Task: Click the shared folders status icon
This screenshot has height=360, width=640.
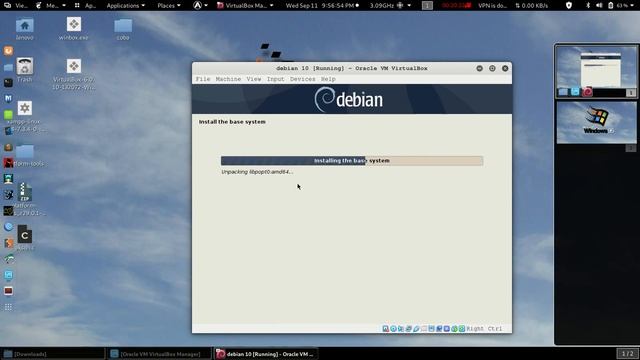Action: [x=424, y=329]
